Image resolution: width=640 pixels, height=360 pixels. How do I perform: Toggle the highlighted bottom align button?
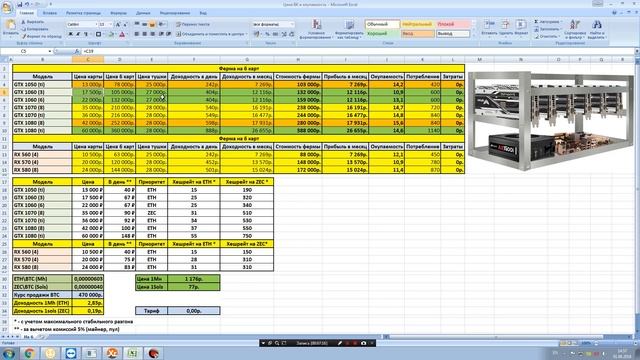(152, 24)
